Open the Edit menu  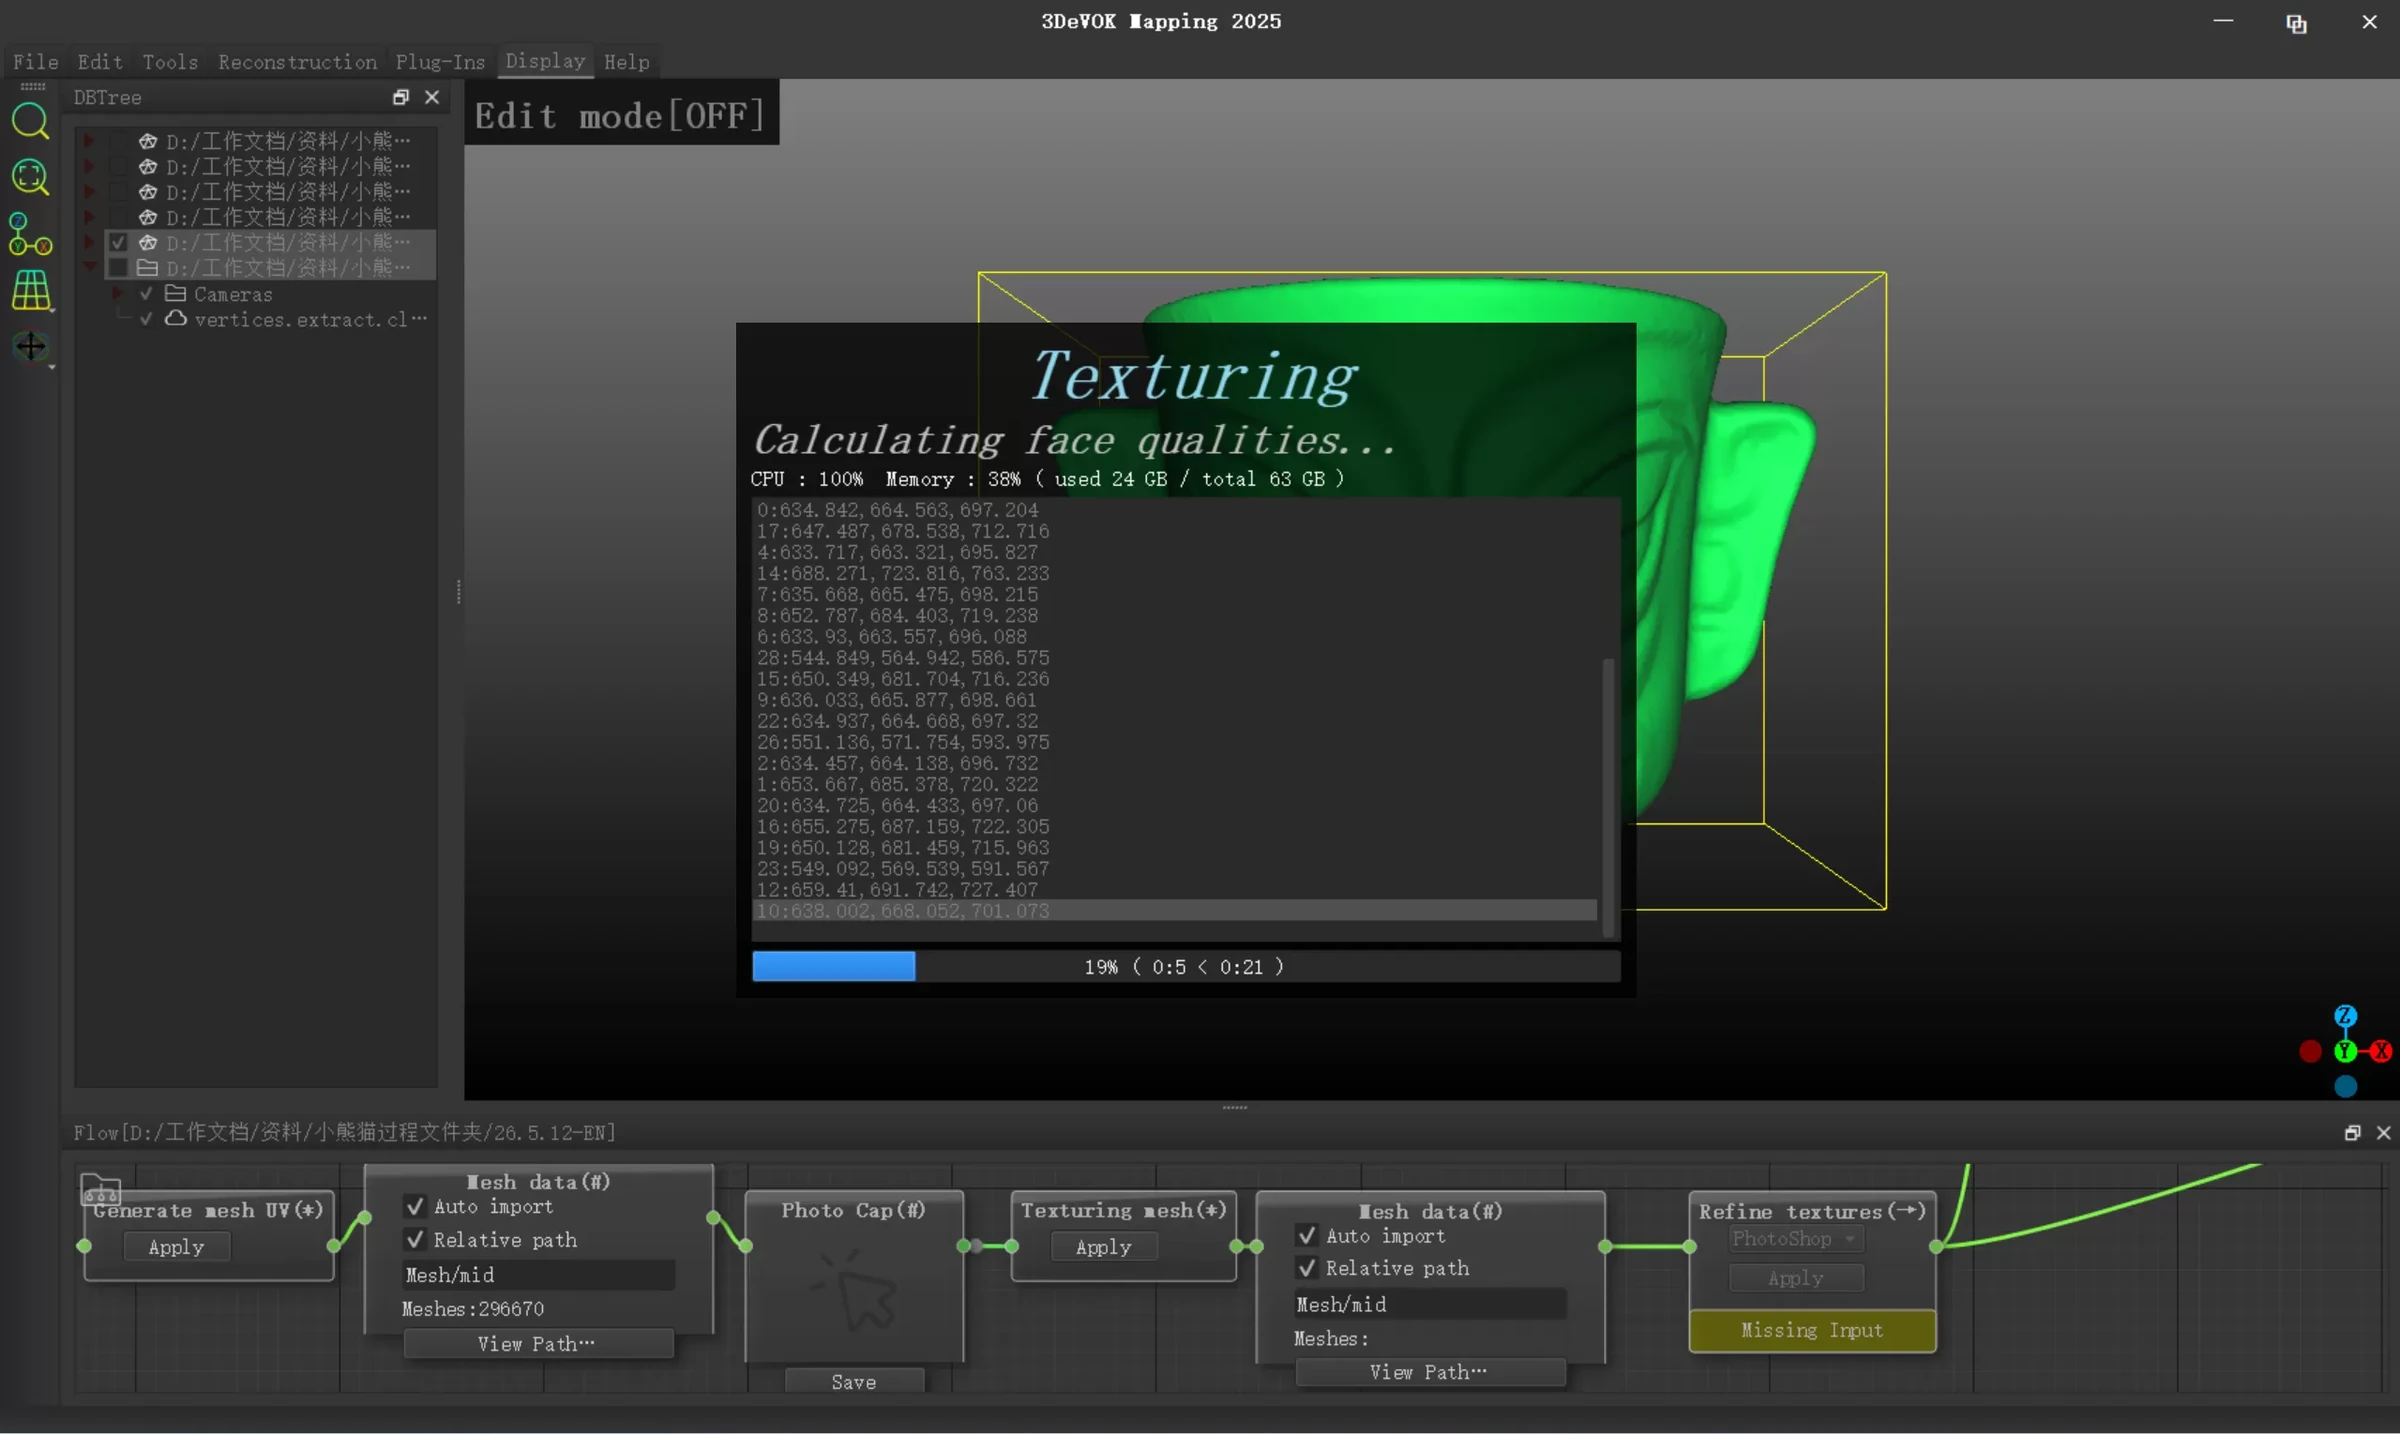pos(100,62)
